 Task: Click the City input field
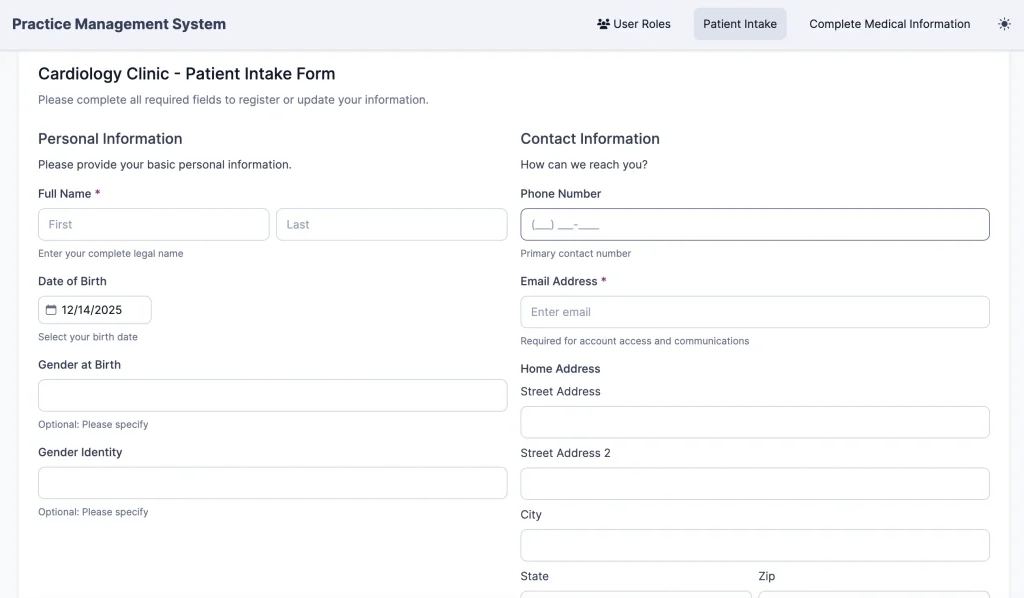pyautogui.click(x=754, y=545)
